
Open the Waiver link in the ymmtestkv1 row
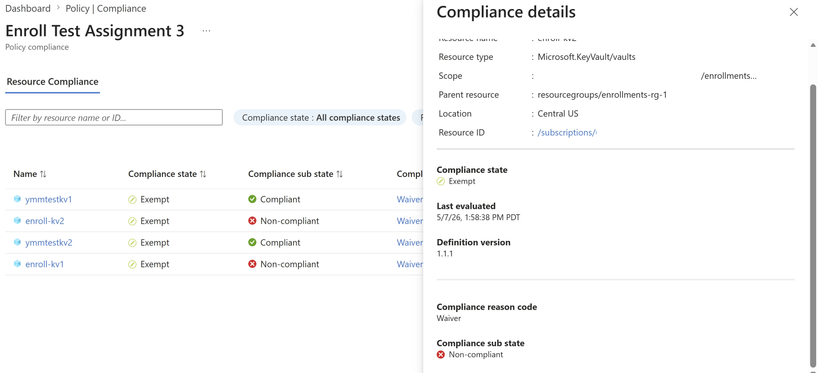pyautogui.click(x=410, y=199)
